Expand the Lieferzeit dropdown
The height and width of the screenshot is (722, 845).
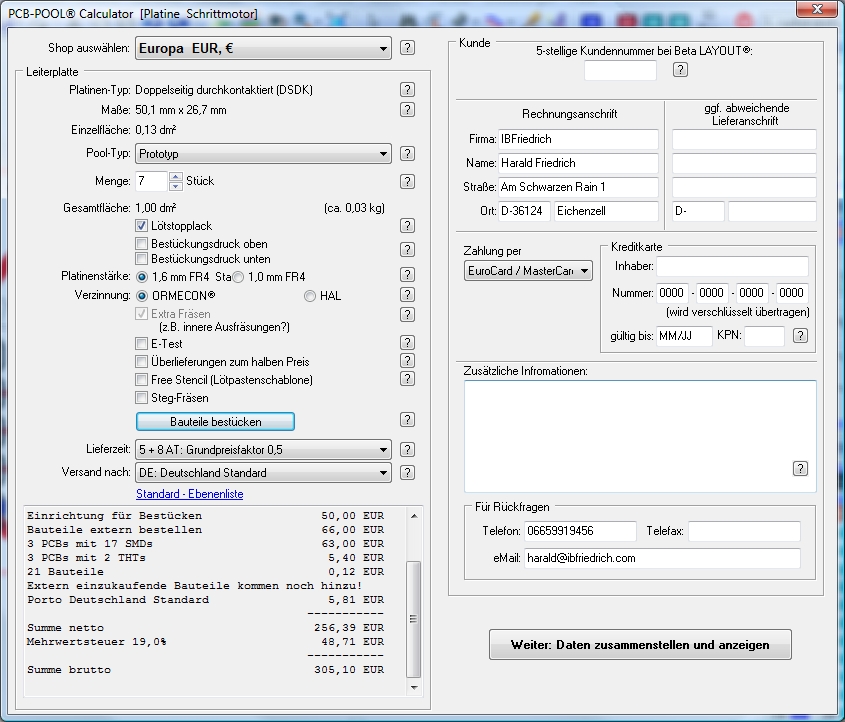click(263, 450)
